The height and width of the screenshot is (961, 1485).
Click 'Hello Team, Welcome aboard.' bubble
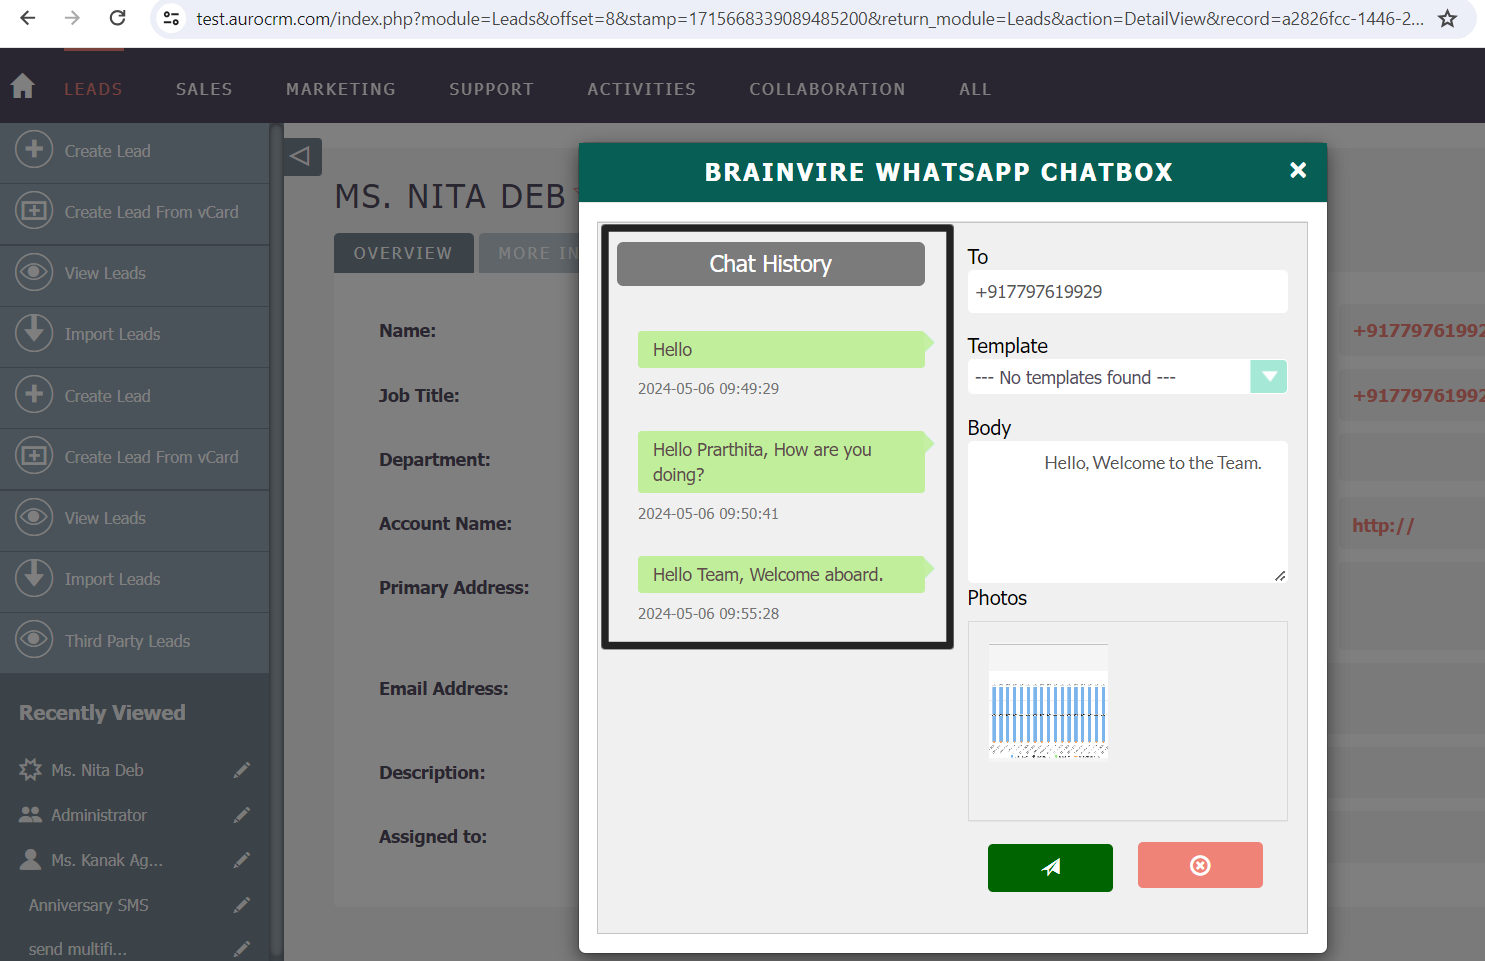(781, 574)
